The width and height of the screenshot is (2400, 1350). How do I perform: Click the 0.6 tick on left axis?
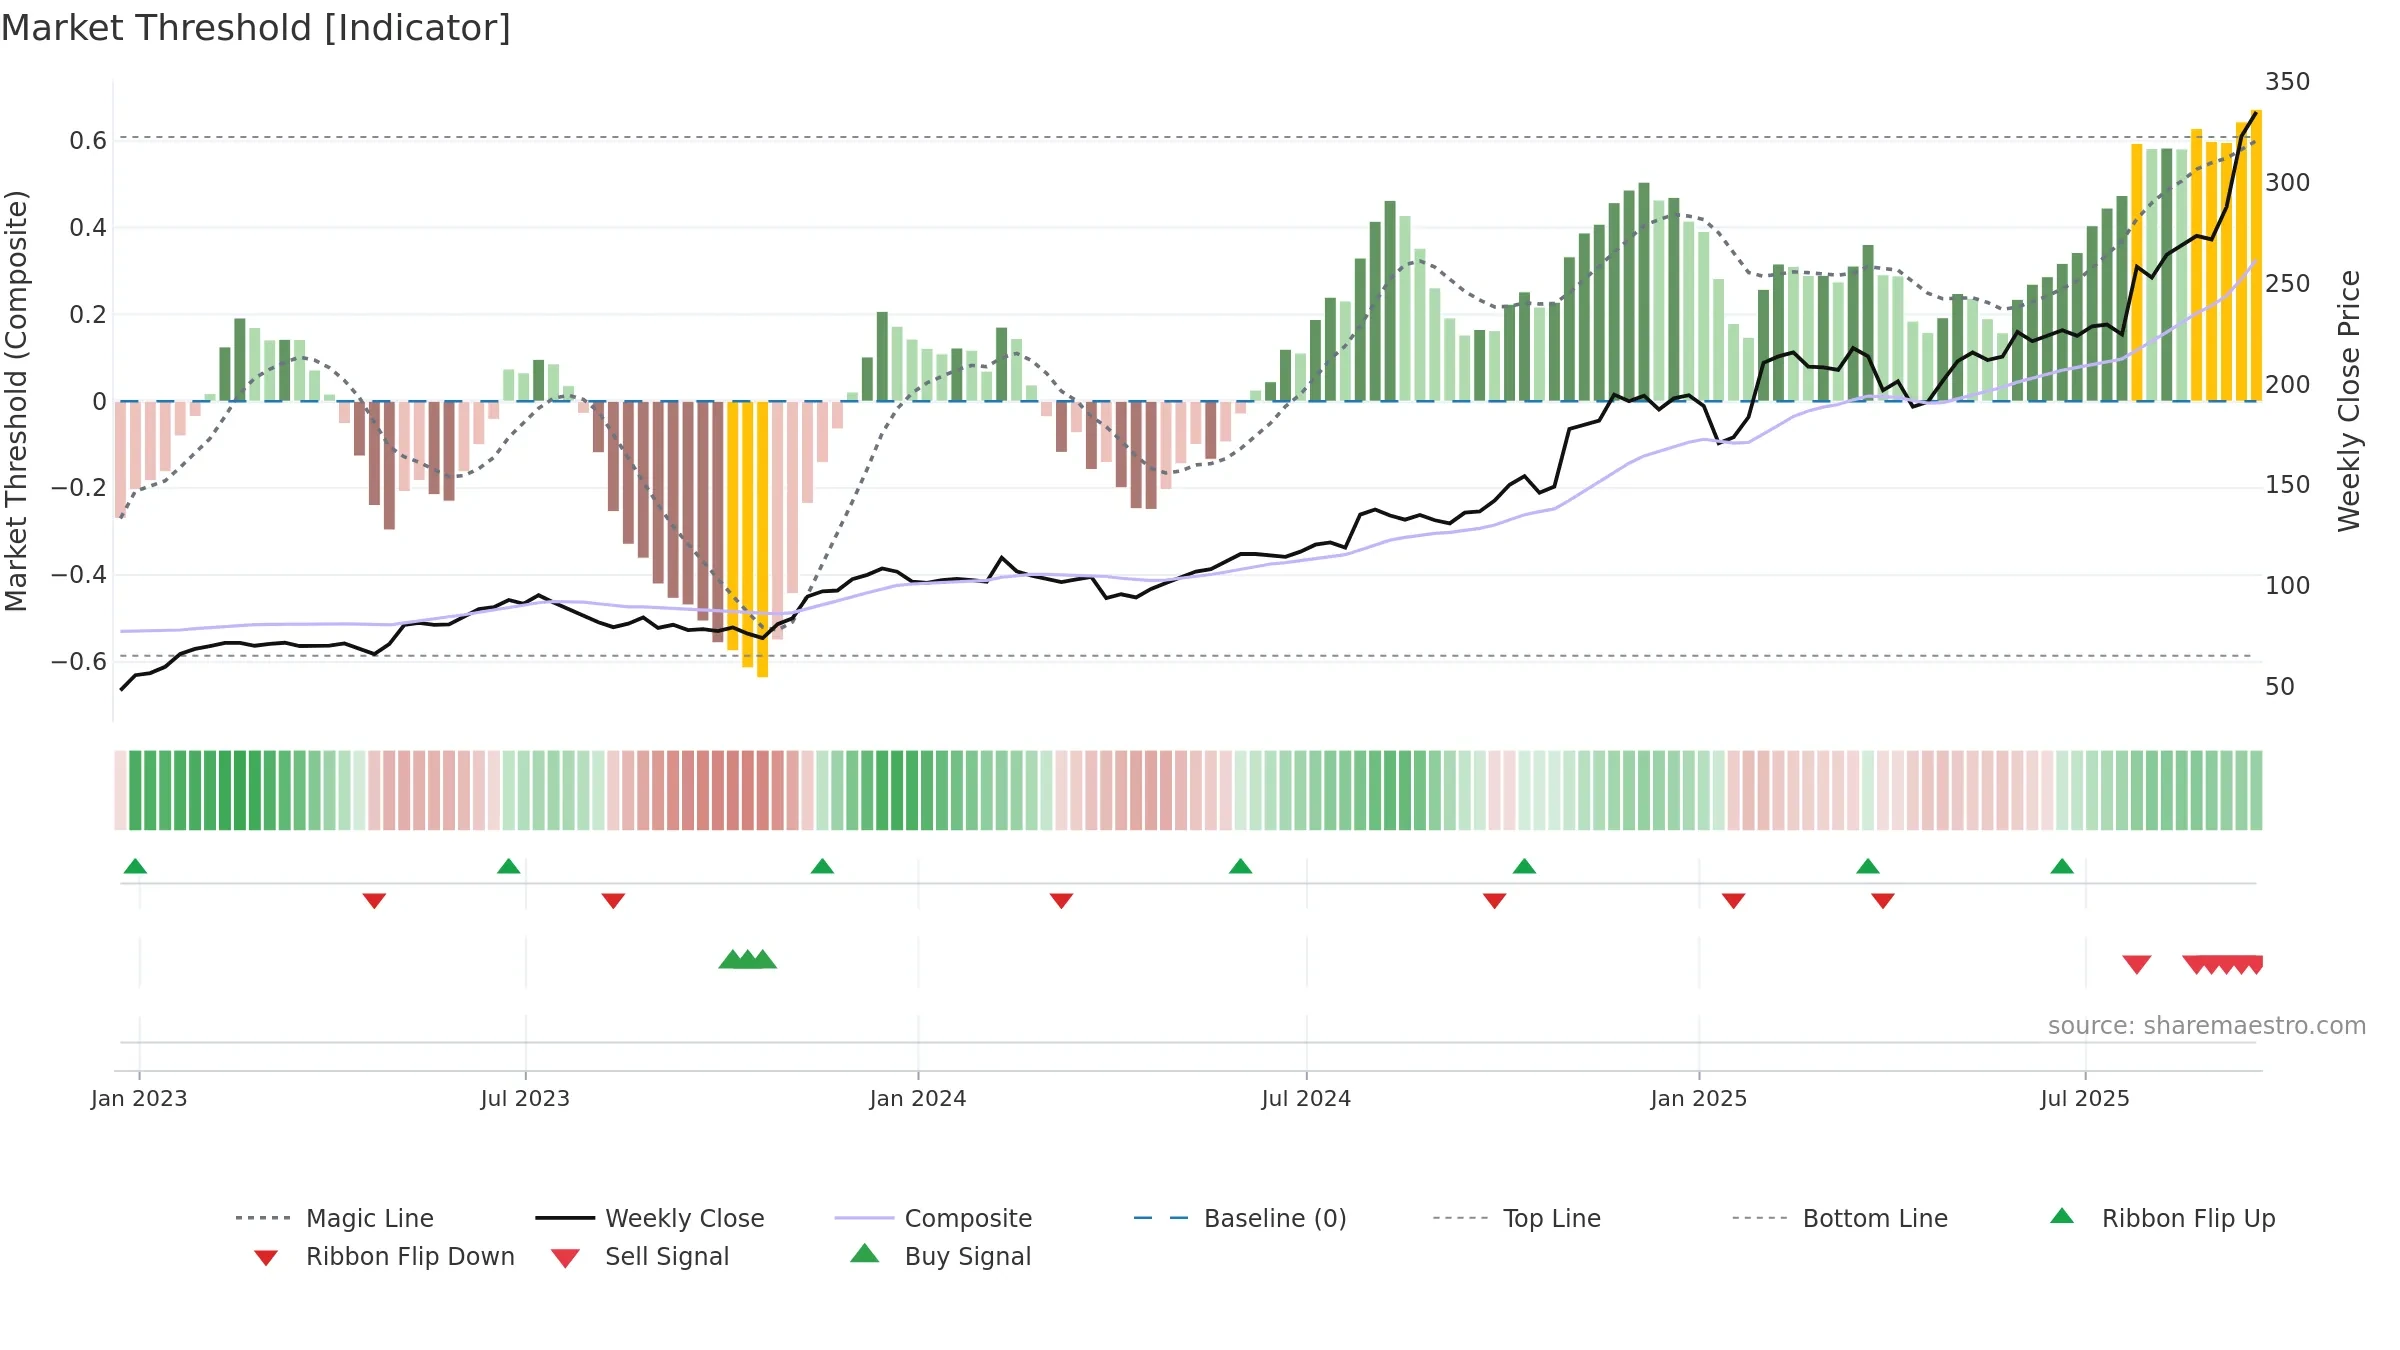point(88,141)
